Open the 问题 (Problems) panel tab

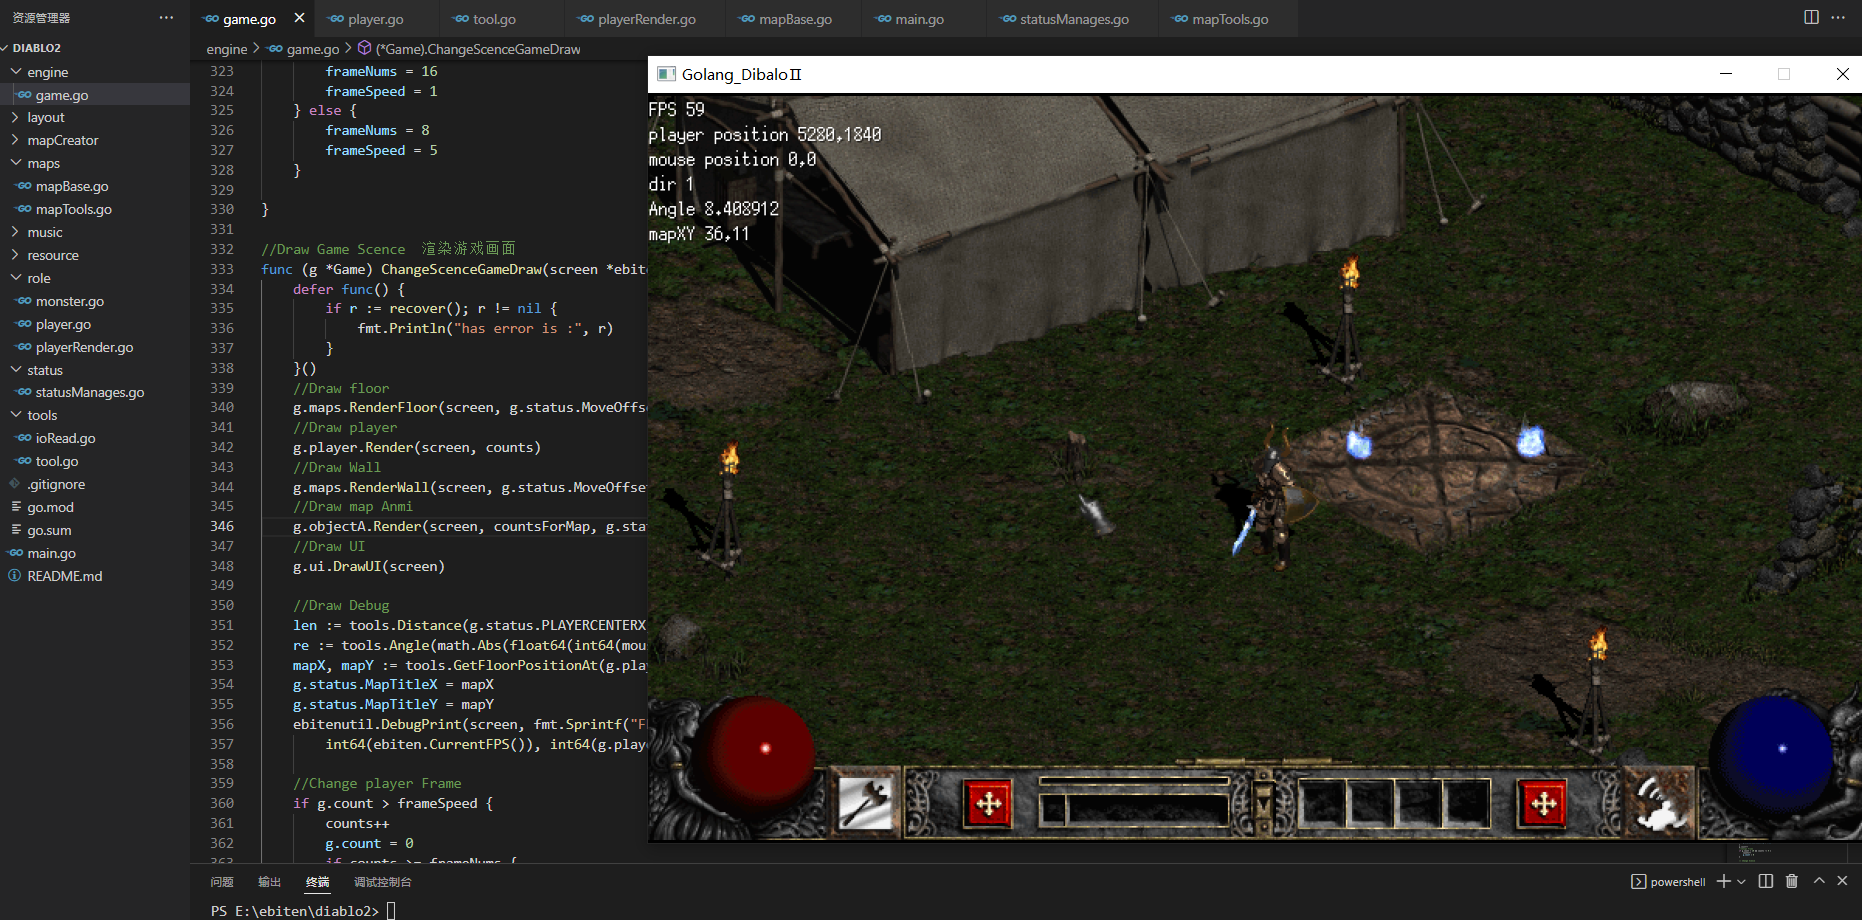click(x=222, y=882)
